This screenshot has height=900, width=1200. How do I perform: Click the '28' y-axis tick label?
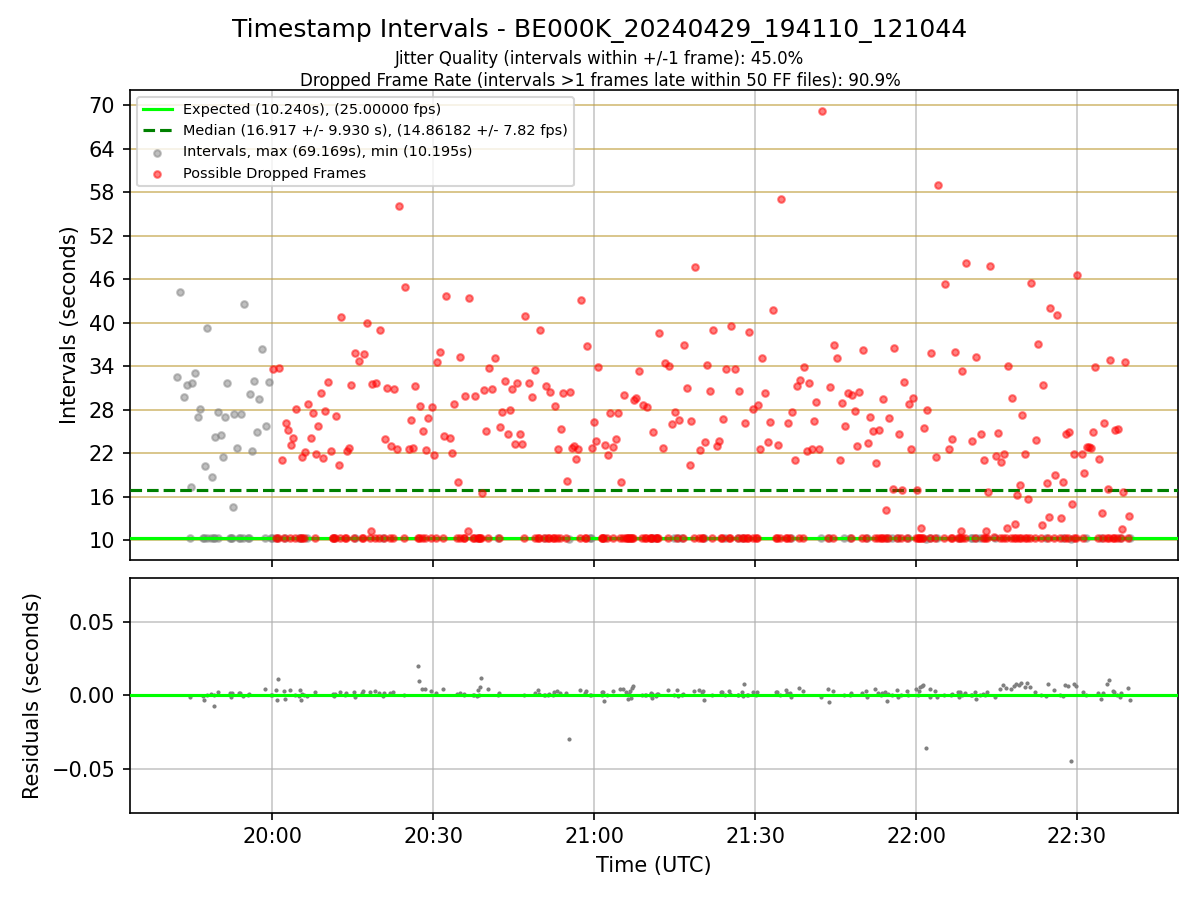pyautogui.click(x=103, y=410)
